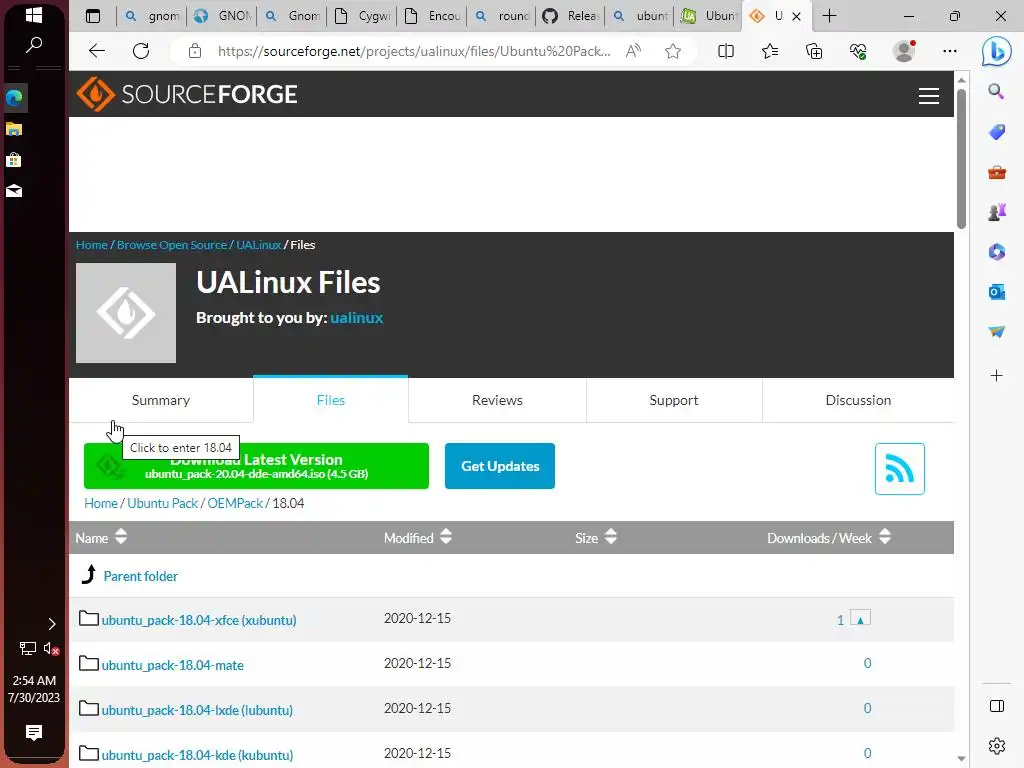The image size is (1024, 768).
Task: Open ubuntu_pack-18.04-xfce (xubuntu) folder
Action: tap(199, 620)
